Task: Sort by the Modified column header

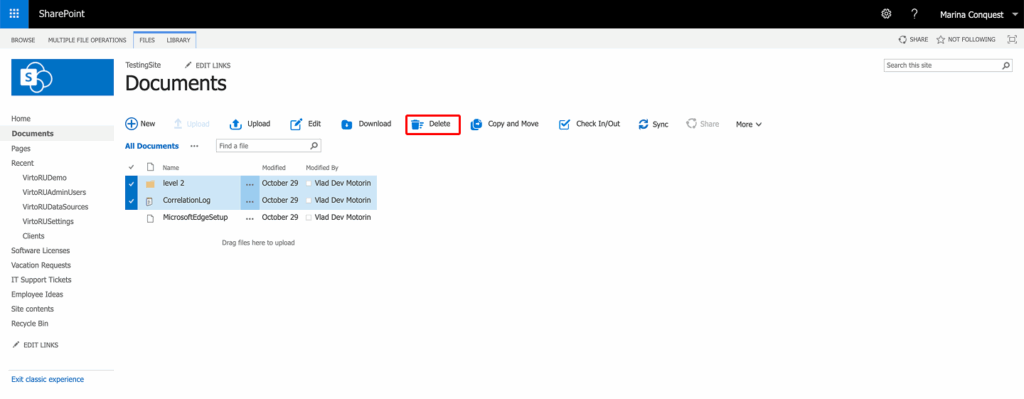Action: pyautogui.click(x=274, y=168)
